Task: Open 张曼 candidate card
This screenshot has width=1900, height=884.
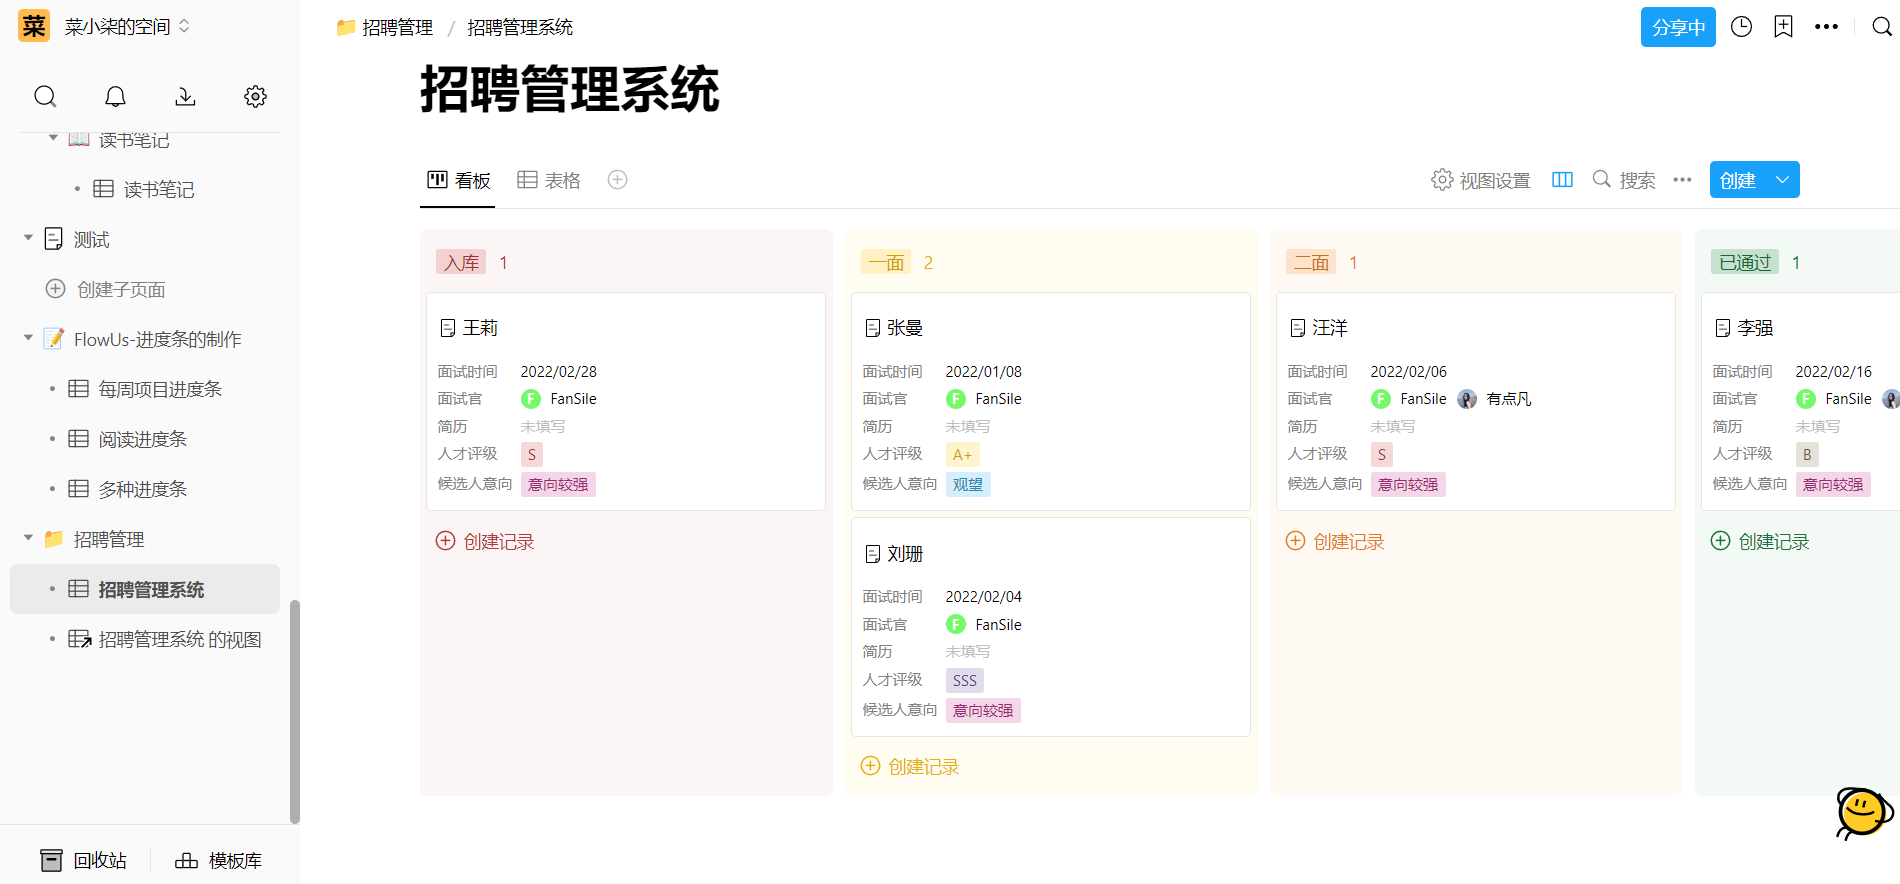Action: pos(1051,401)
